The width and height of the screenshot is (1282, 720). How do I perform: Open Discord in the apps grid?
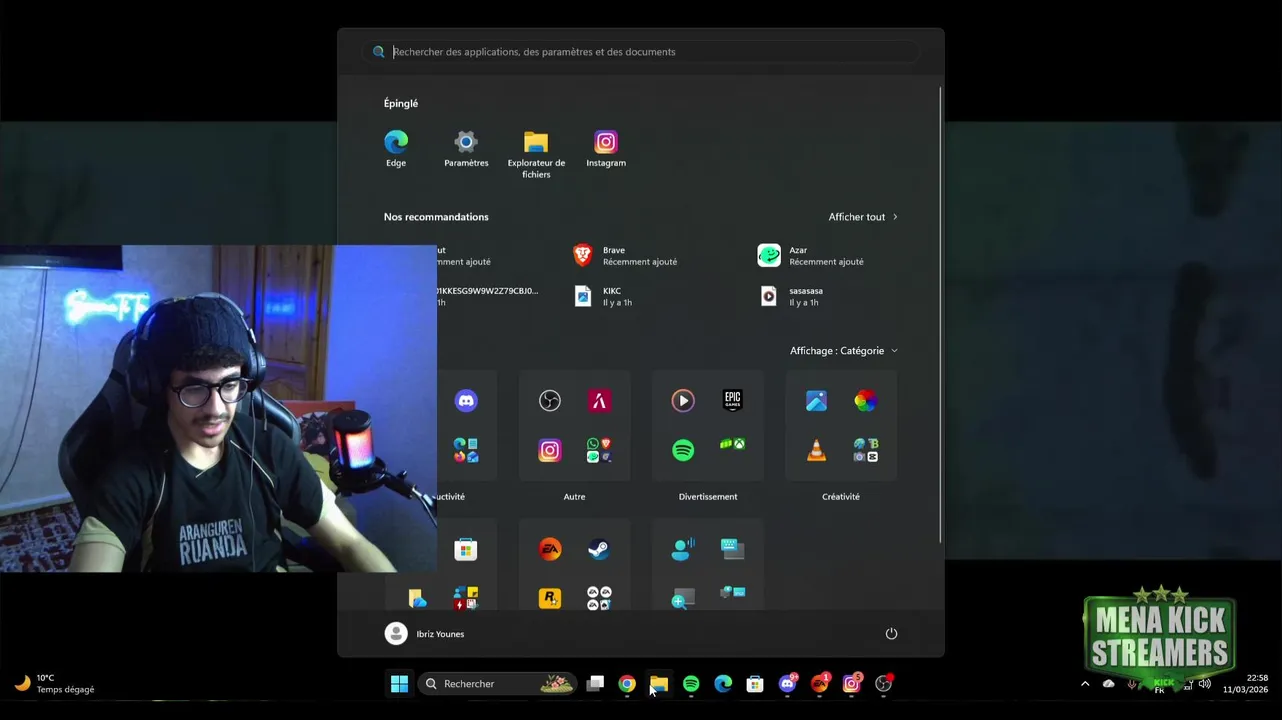click(466, 401)
